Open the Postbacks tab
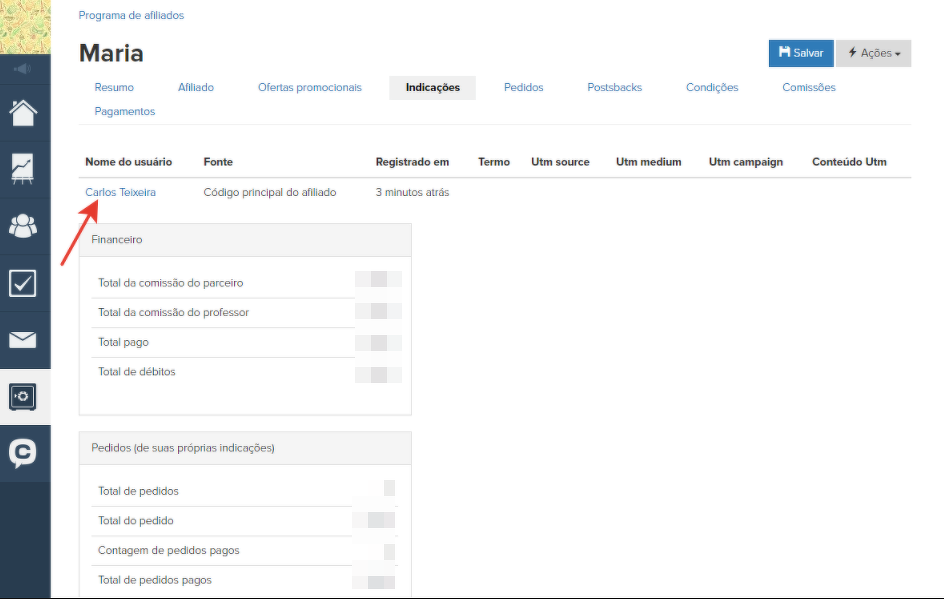The height and width of the screenshot is (599, 944). [x=614, y=88]
